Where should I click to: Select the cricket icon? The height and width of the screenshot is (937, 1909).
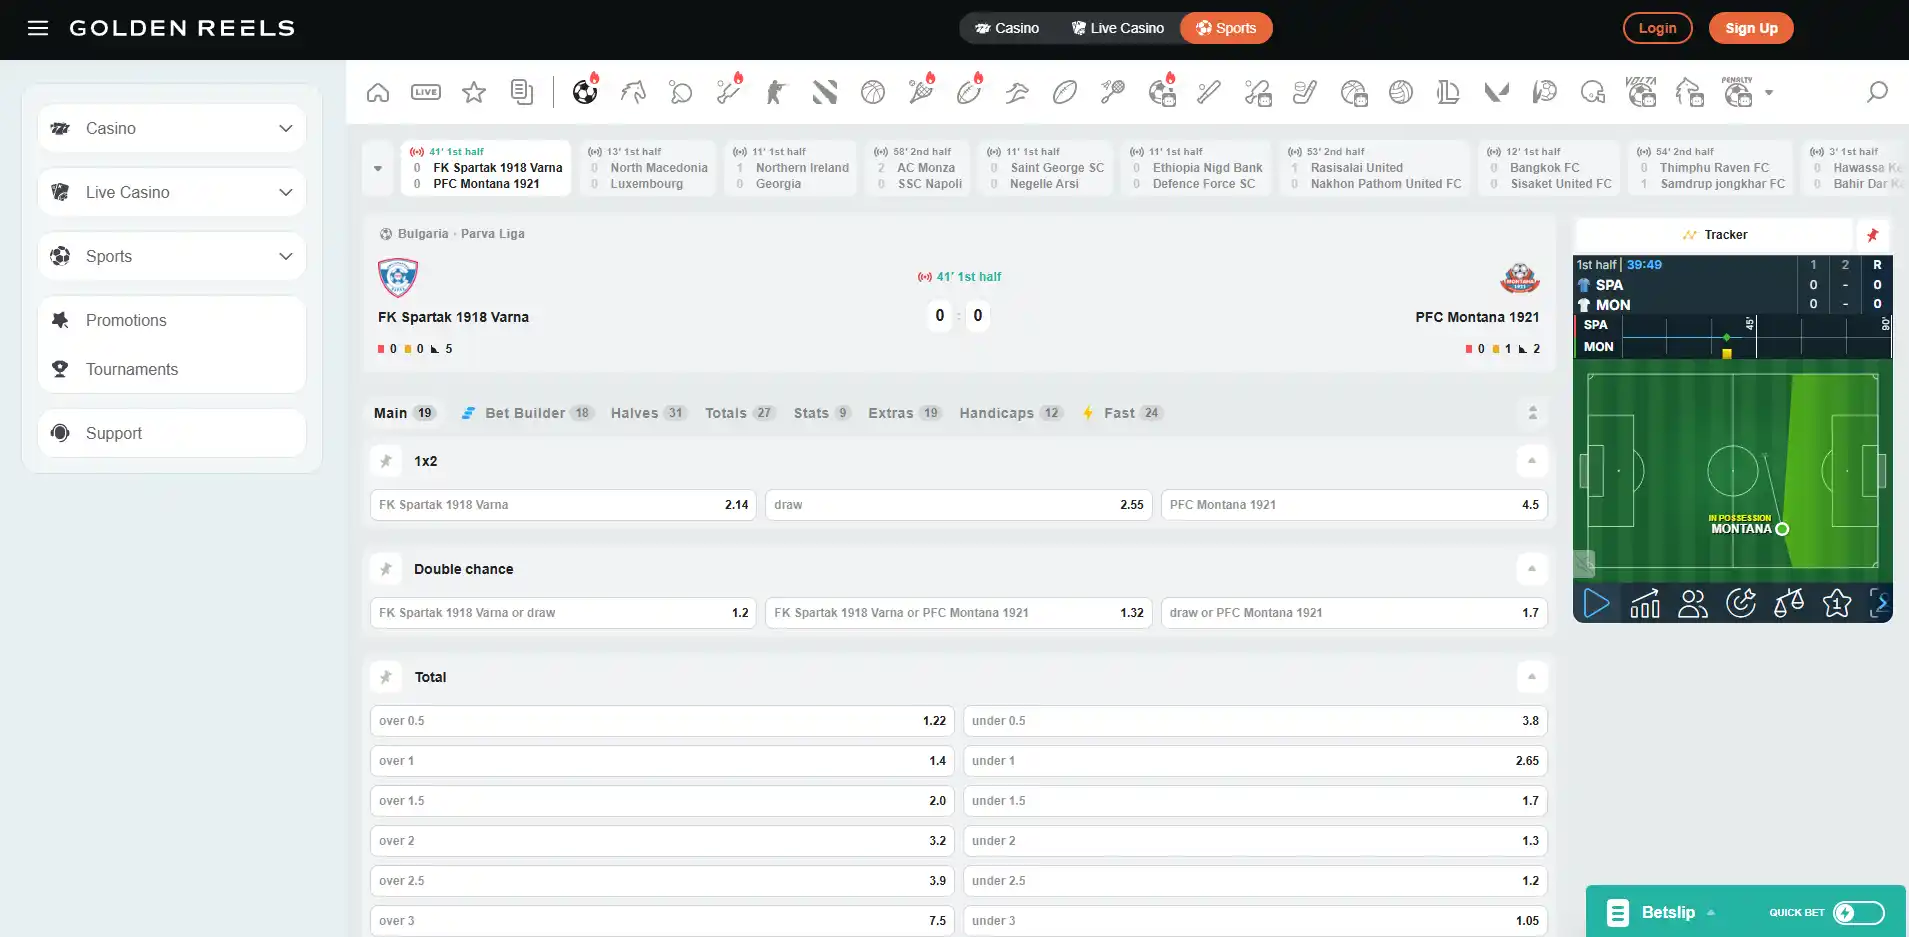[x=729, y=93]
